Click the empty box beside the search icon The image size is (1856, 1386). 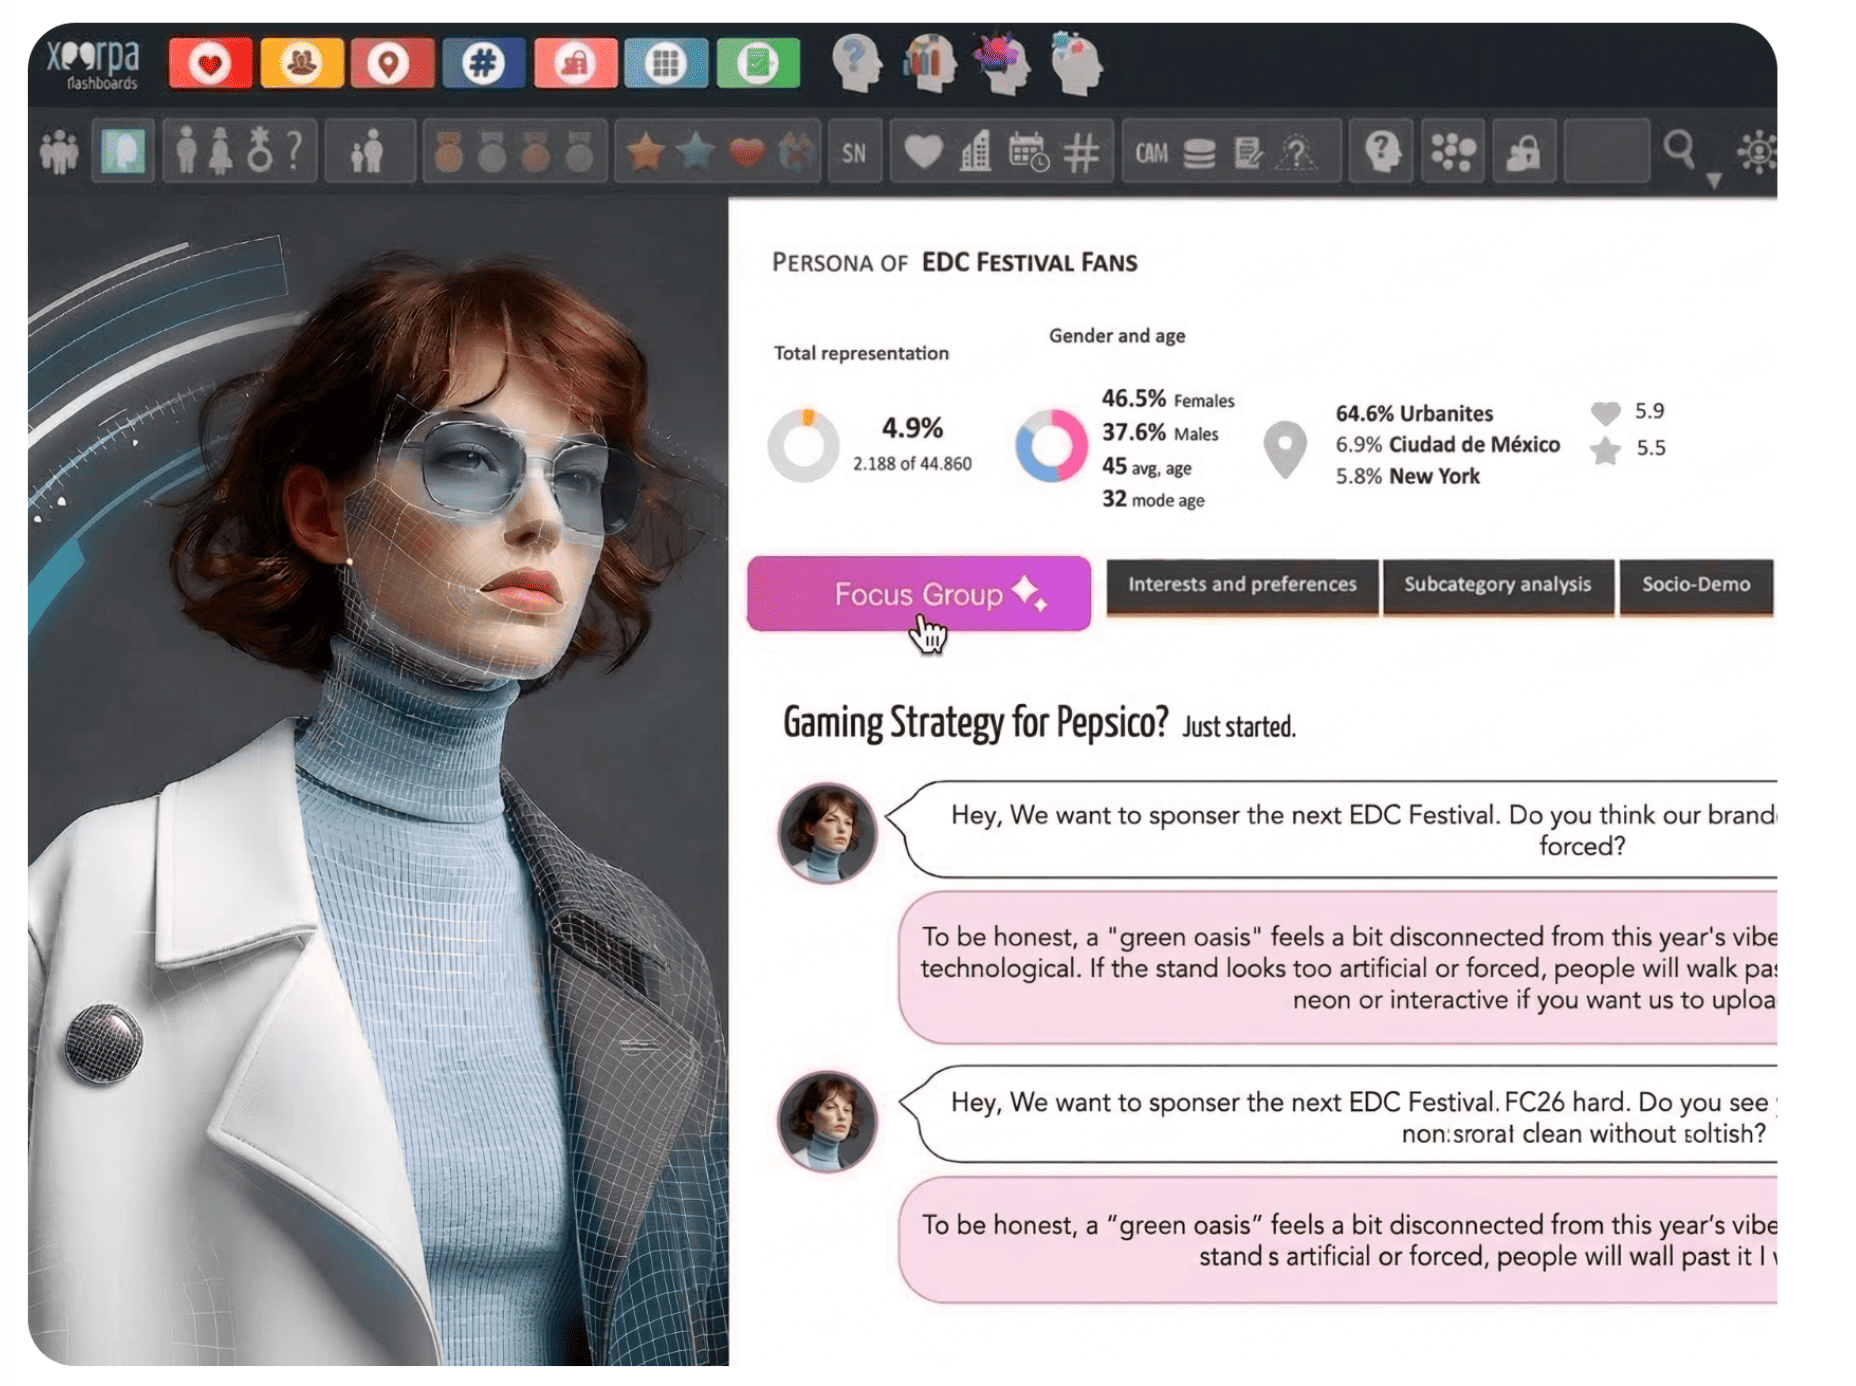[x=1606, y=152]
